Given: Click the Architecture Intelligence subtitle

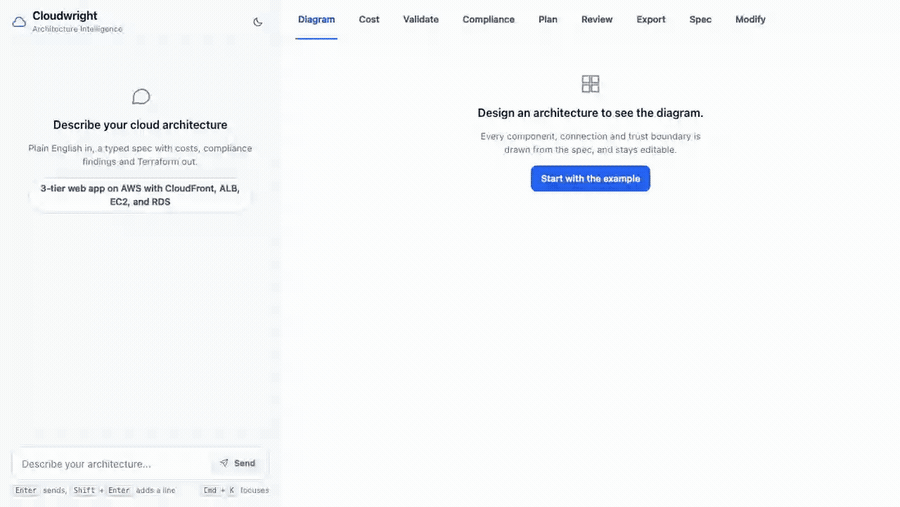Looking at the screenshot, I should pos(77,29).
